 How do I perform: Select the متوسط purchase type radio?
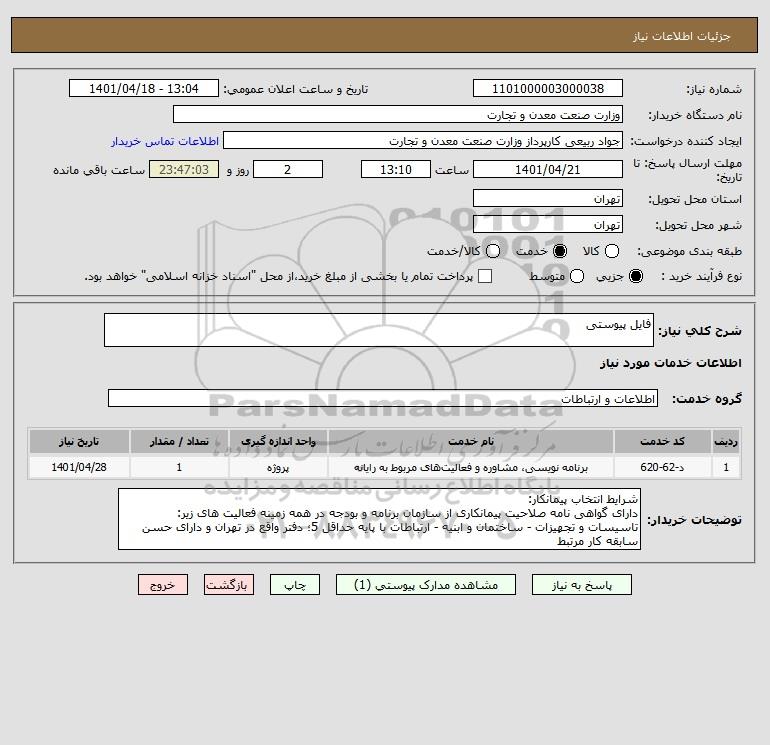577,276
